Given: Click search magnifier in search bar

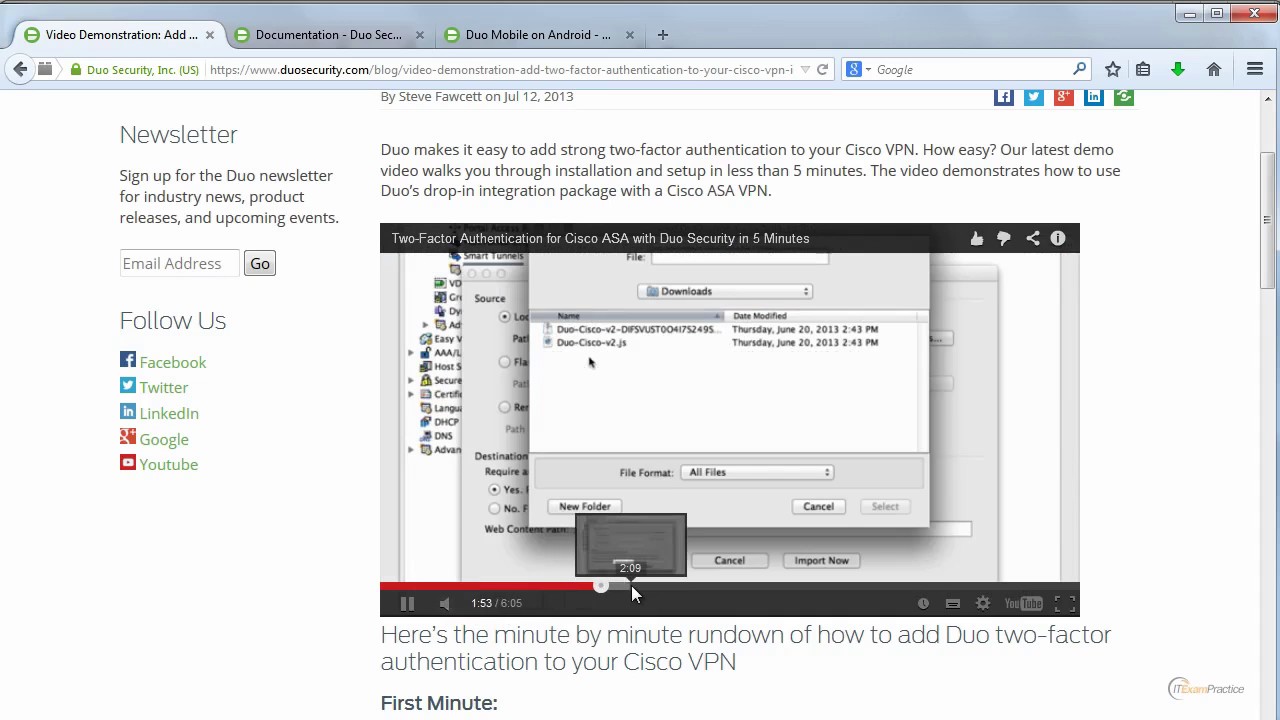Looking at the screenshot, I should tap(1079, 69).
